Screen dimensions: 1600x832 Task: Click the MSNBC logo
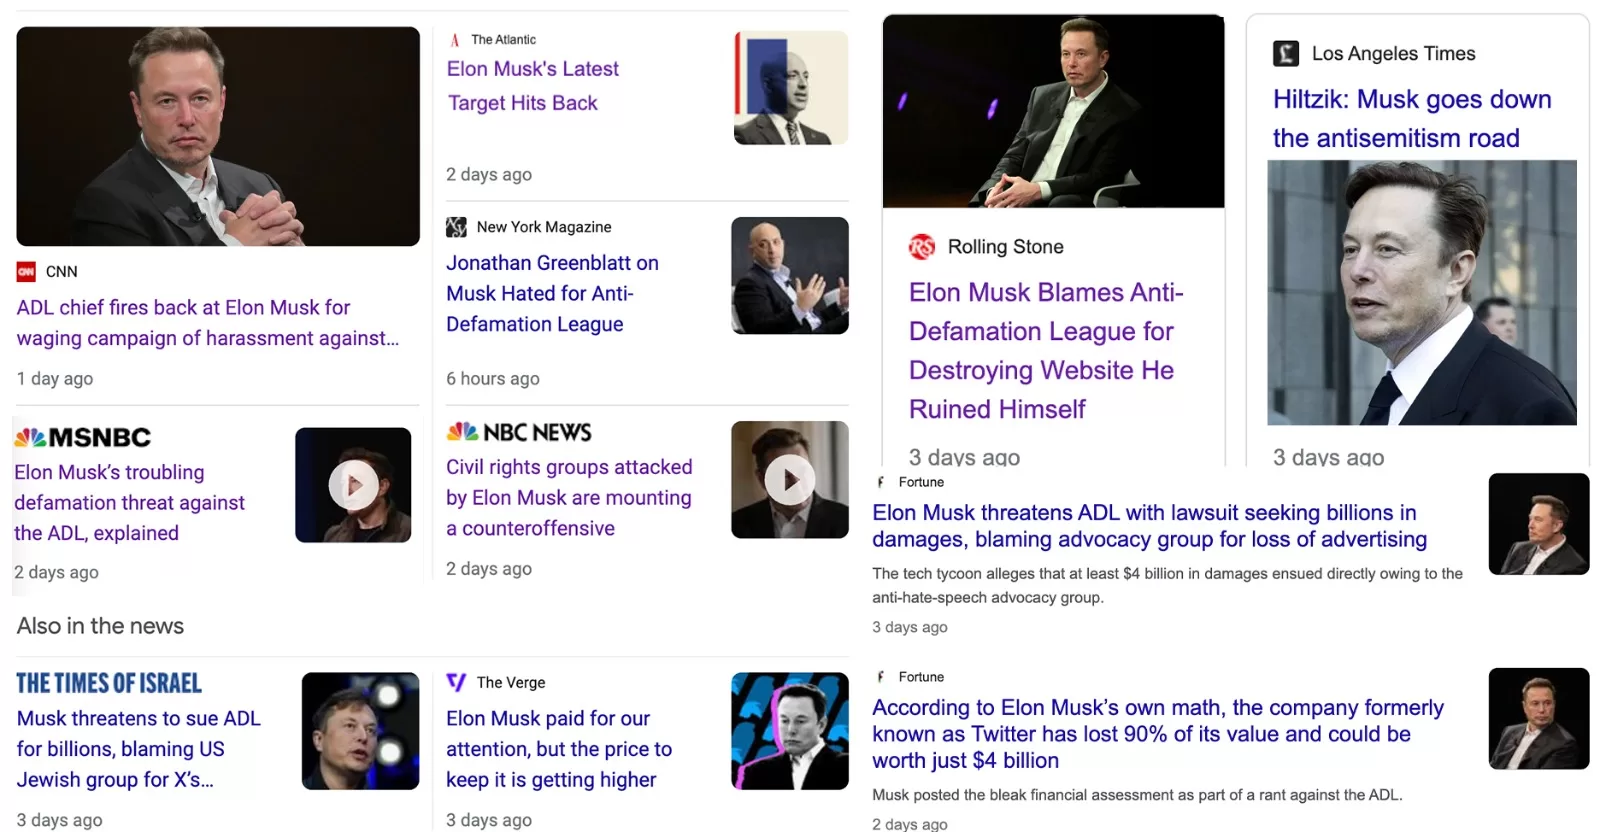point(83,437)
